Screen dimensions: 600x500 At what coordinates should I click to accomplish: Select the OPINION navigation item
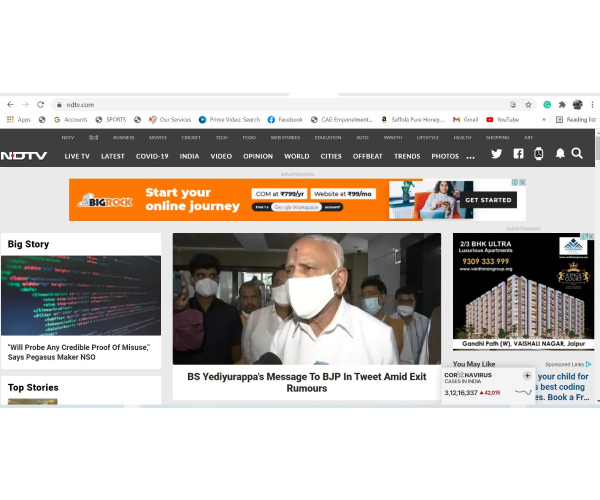257,156
